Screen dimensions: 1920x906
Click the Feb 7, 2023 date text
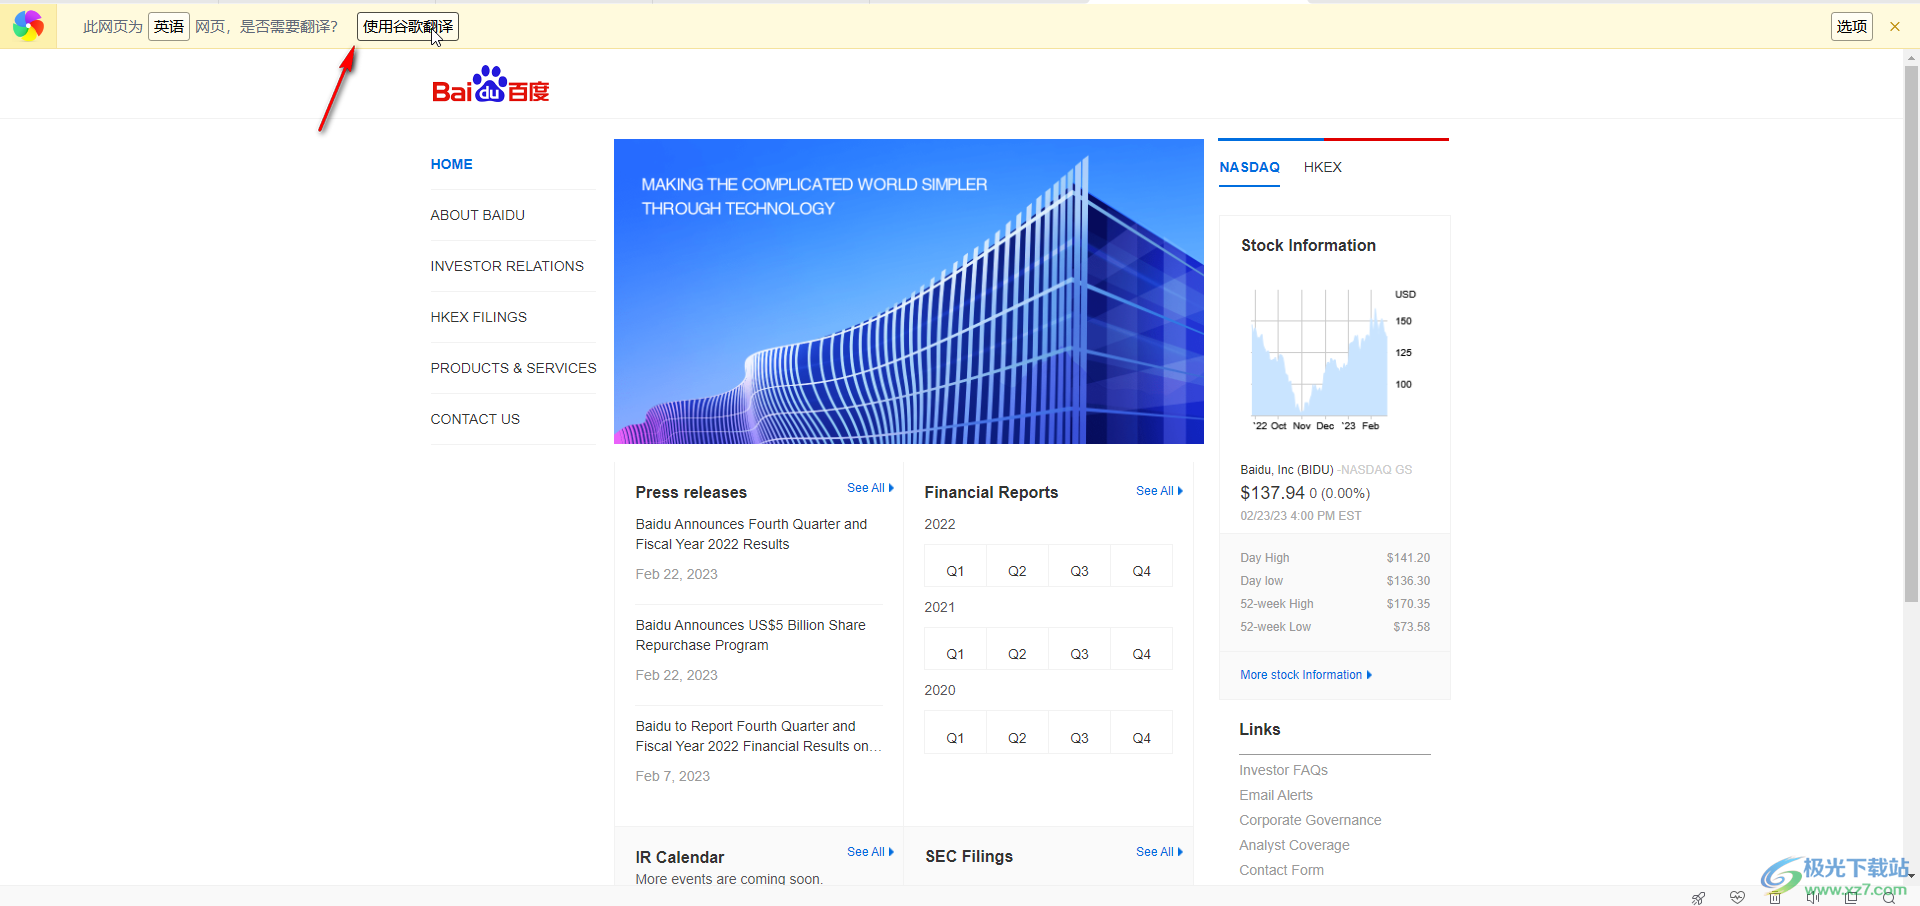(672, 776)
